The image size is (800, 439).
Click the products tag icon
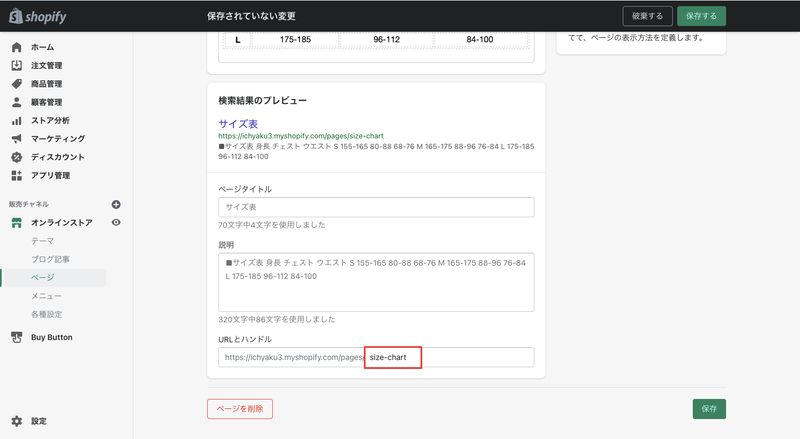[16, 84]
